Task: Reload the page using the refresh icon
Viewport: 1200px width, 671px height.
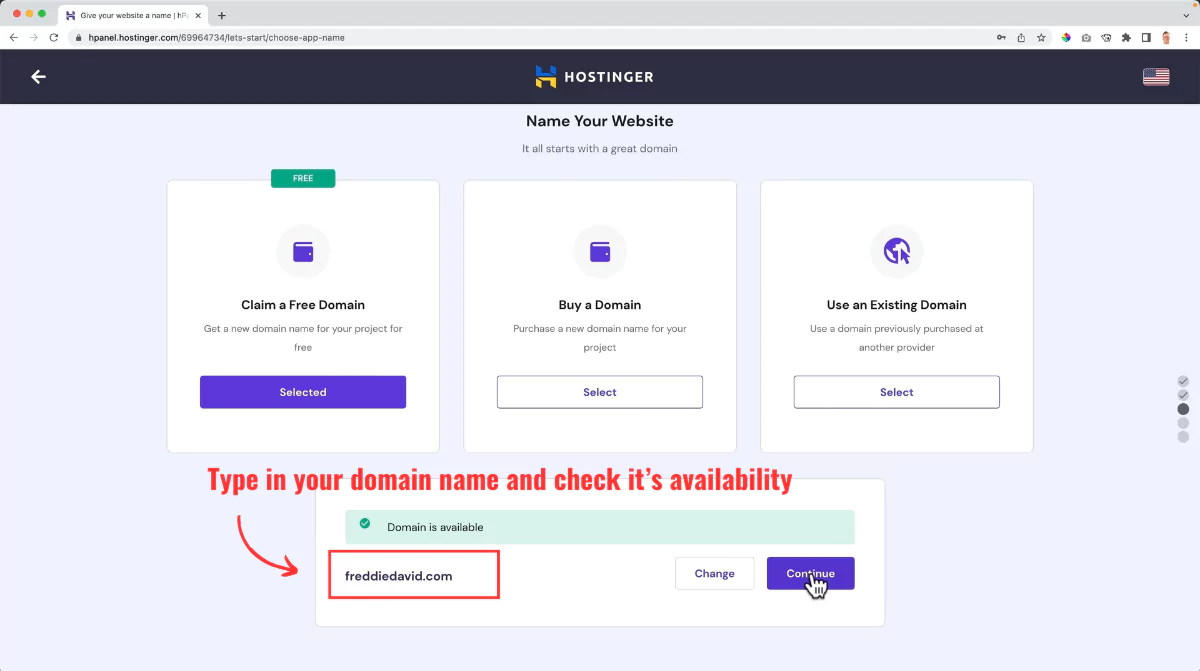Action: pos(54,37)
